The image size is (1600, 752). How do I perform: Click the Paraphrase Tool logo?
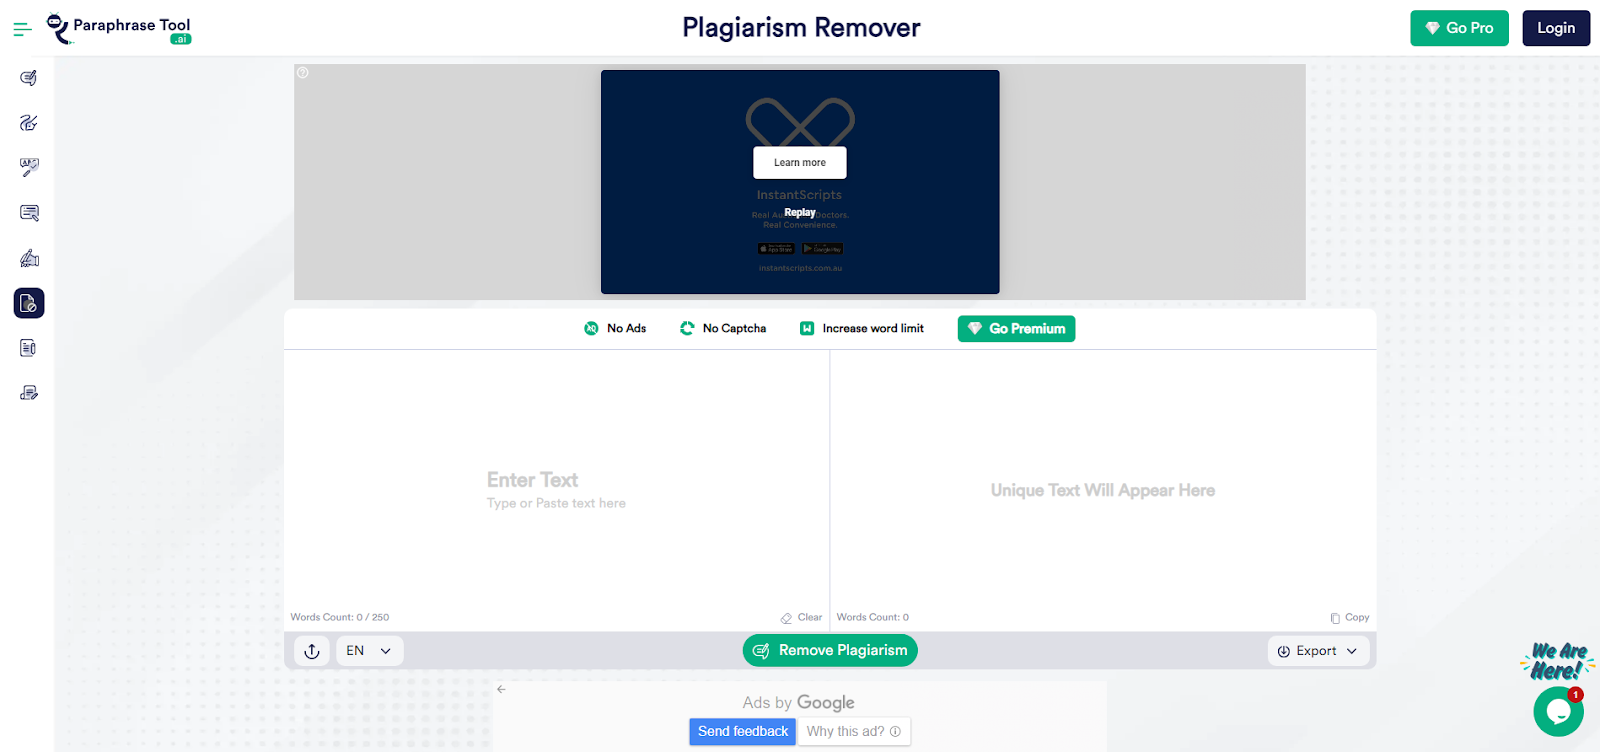coord(119,29)
